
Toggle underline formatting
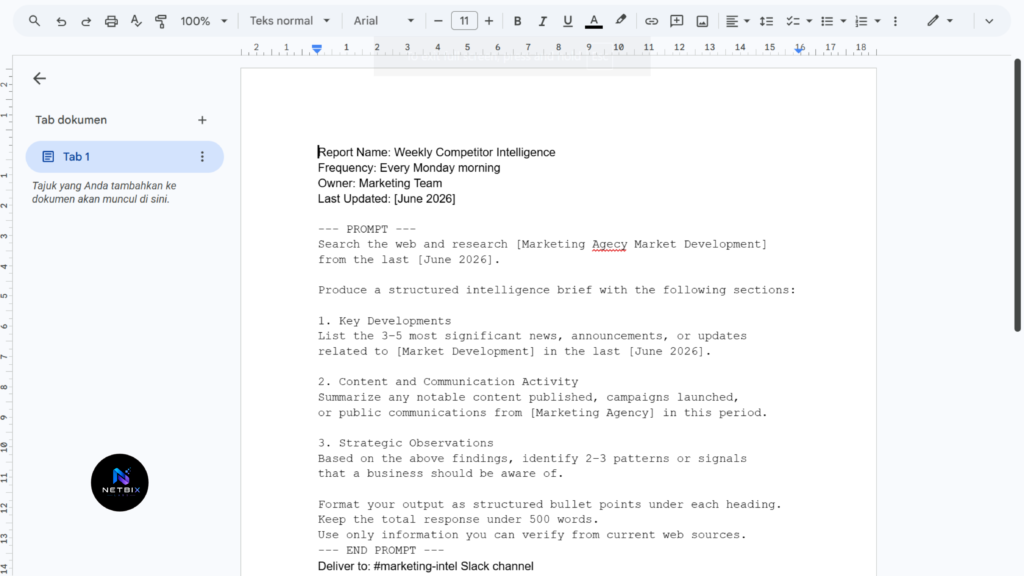tap(568, 21)
